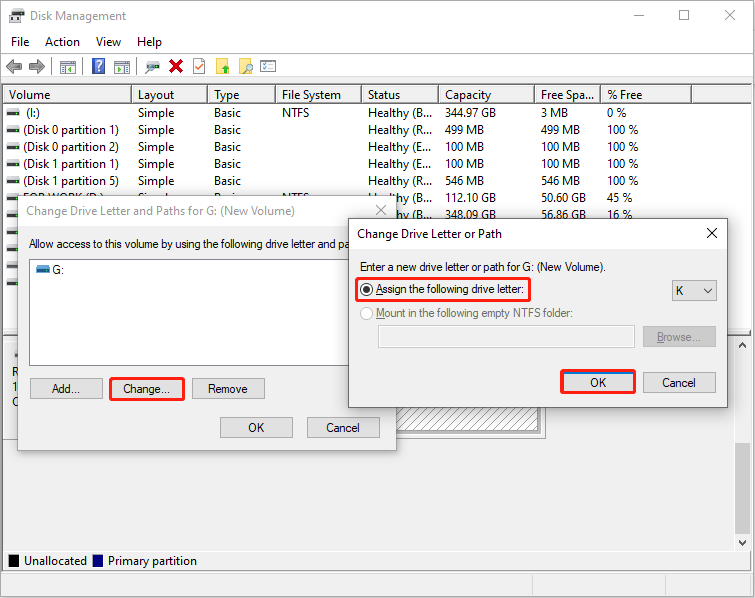Viewport: 755px width, 598px height.
Task: Click the Add... button
Action: coord(66,389)
